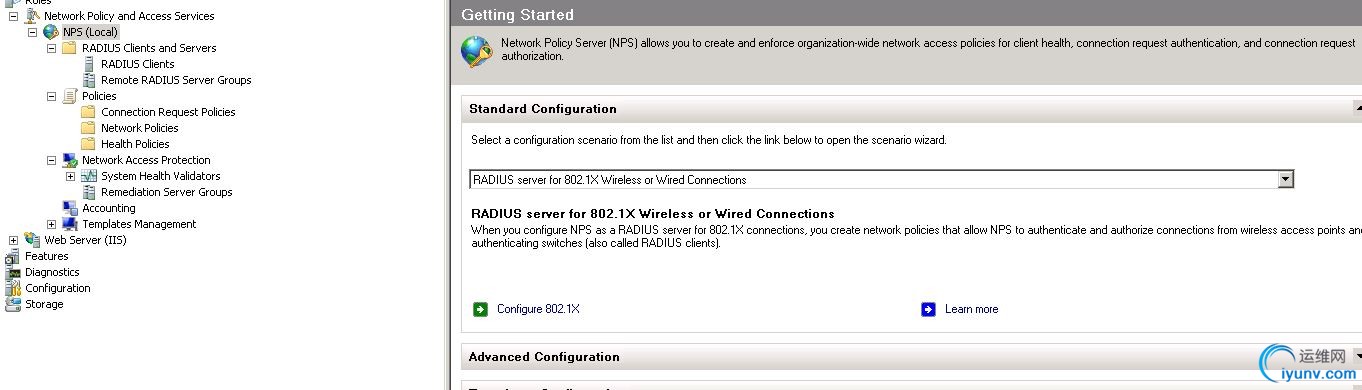Screen dimensions: 1362x390
Task: Expand the System Health Validators node
Action: 71,176
